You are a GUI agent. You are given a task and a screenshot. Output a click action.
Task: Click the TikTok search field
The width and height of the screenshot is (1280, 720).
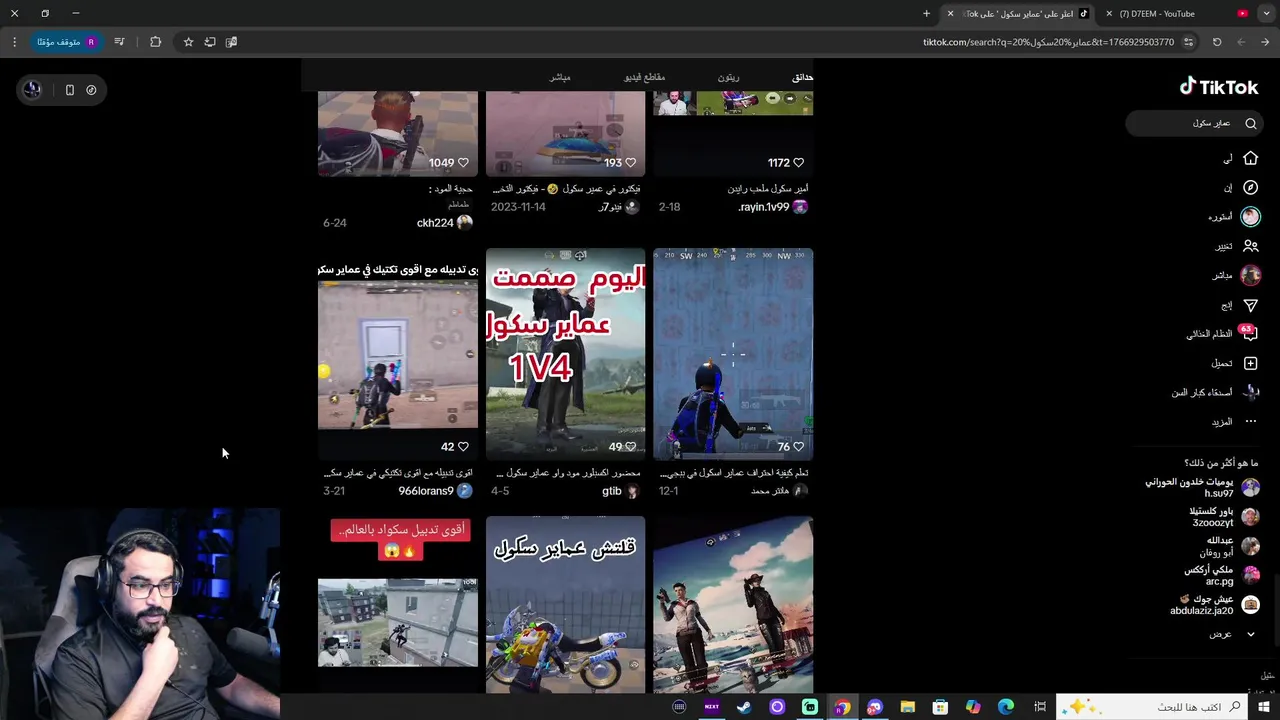[x=1196, y=123]
